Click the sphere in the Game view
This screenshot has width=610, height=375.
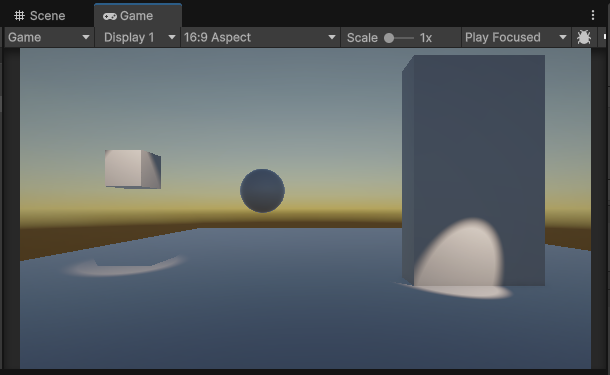coord(262,191)
